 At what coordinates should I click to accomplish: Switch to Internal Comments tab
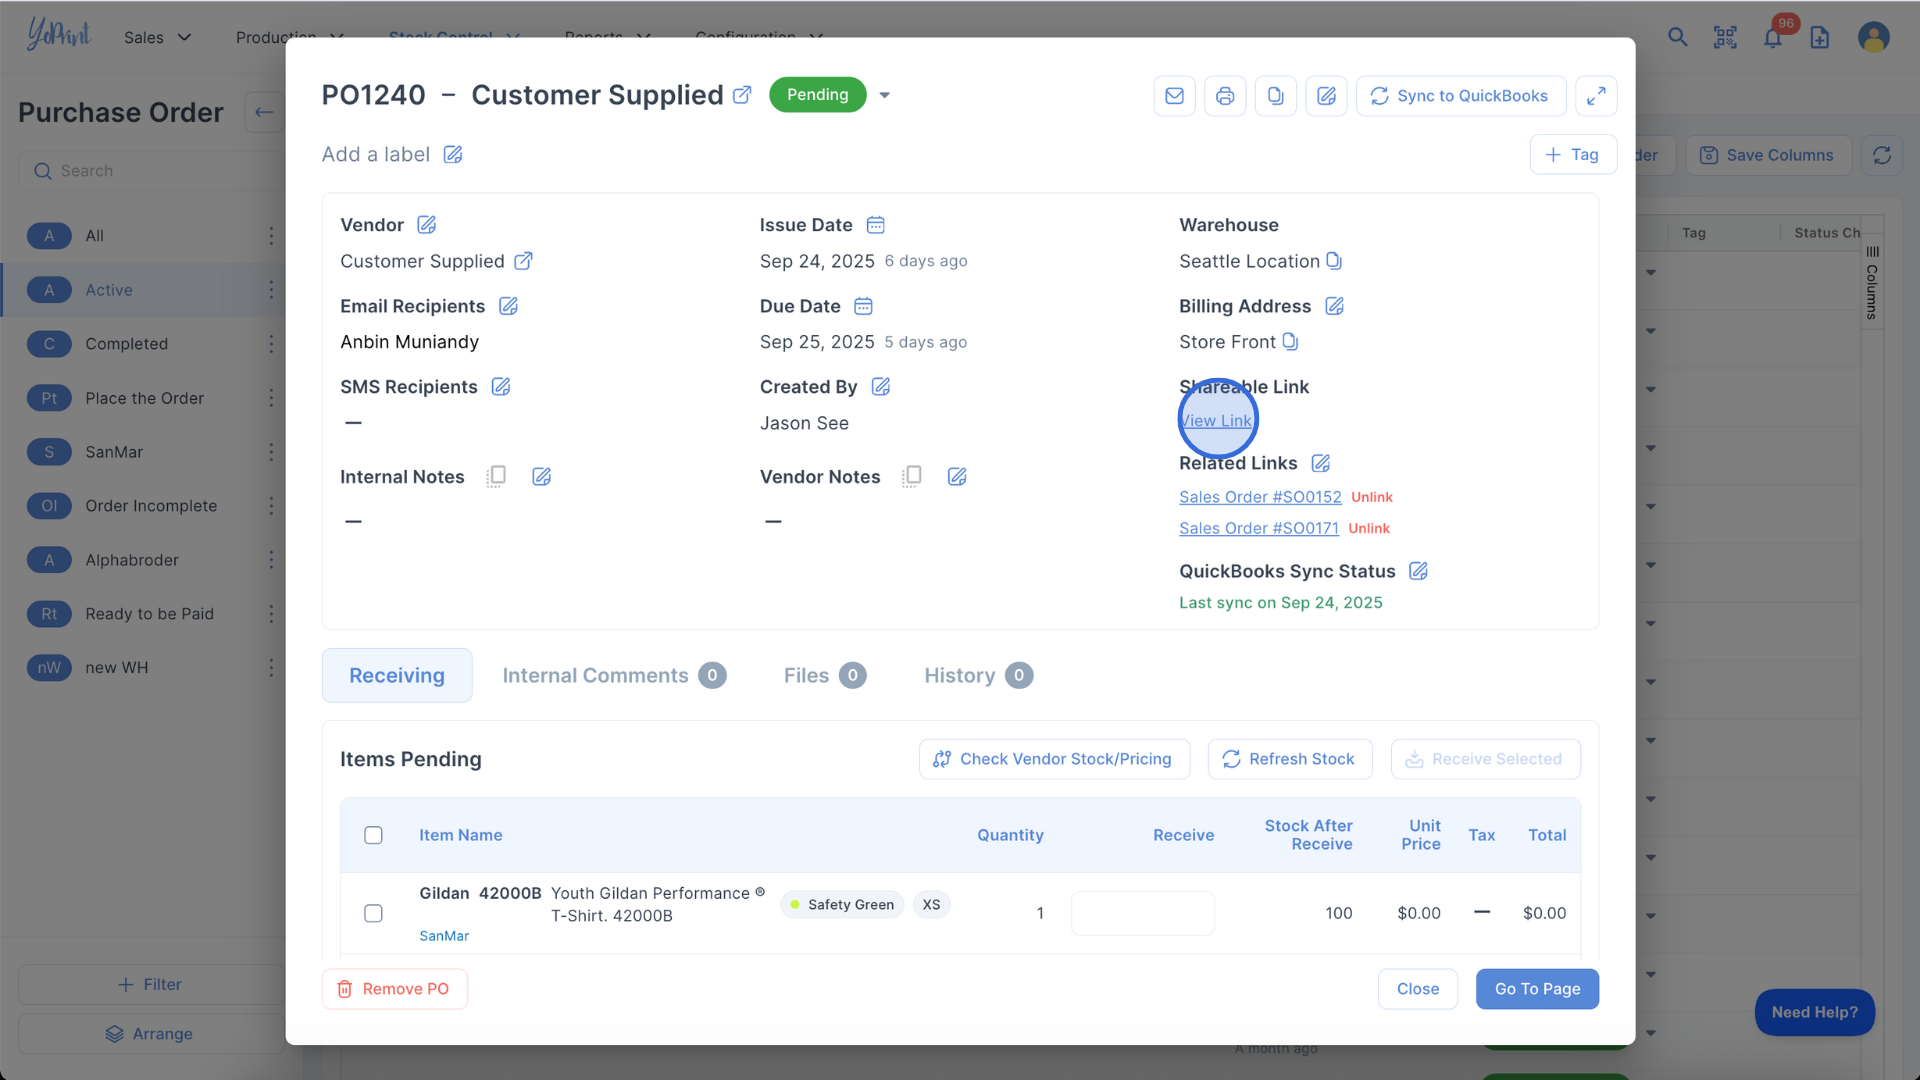pos(613,676)
